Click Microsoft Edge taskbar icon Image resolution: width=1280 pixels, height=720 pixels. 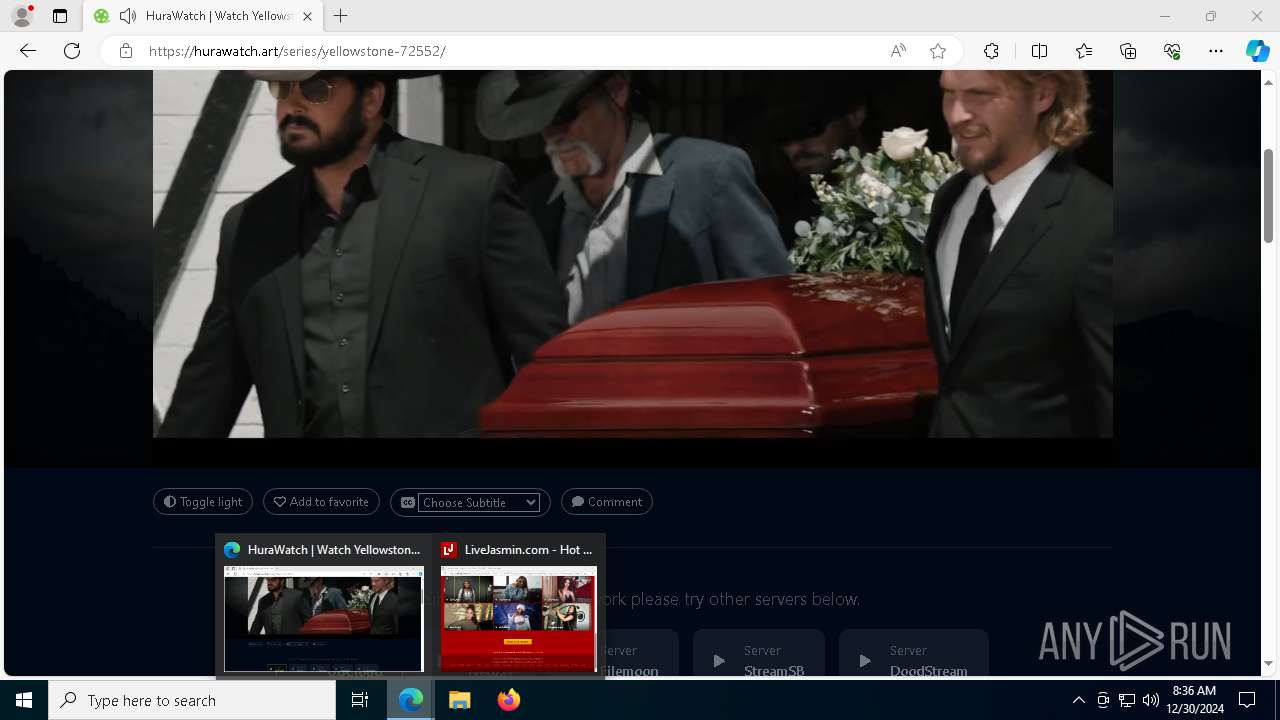click(x=411, y=700)
